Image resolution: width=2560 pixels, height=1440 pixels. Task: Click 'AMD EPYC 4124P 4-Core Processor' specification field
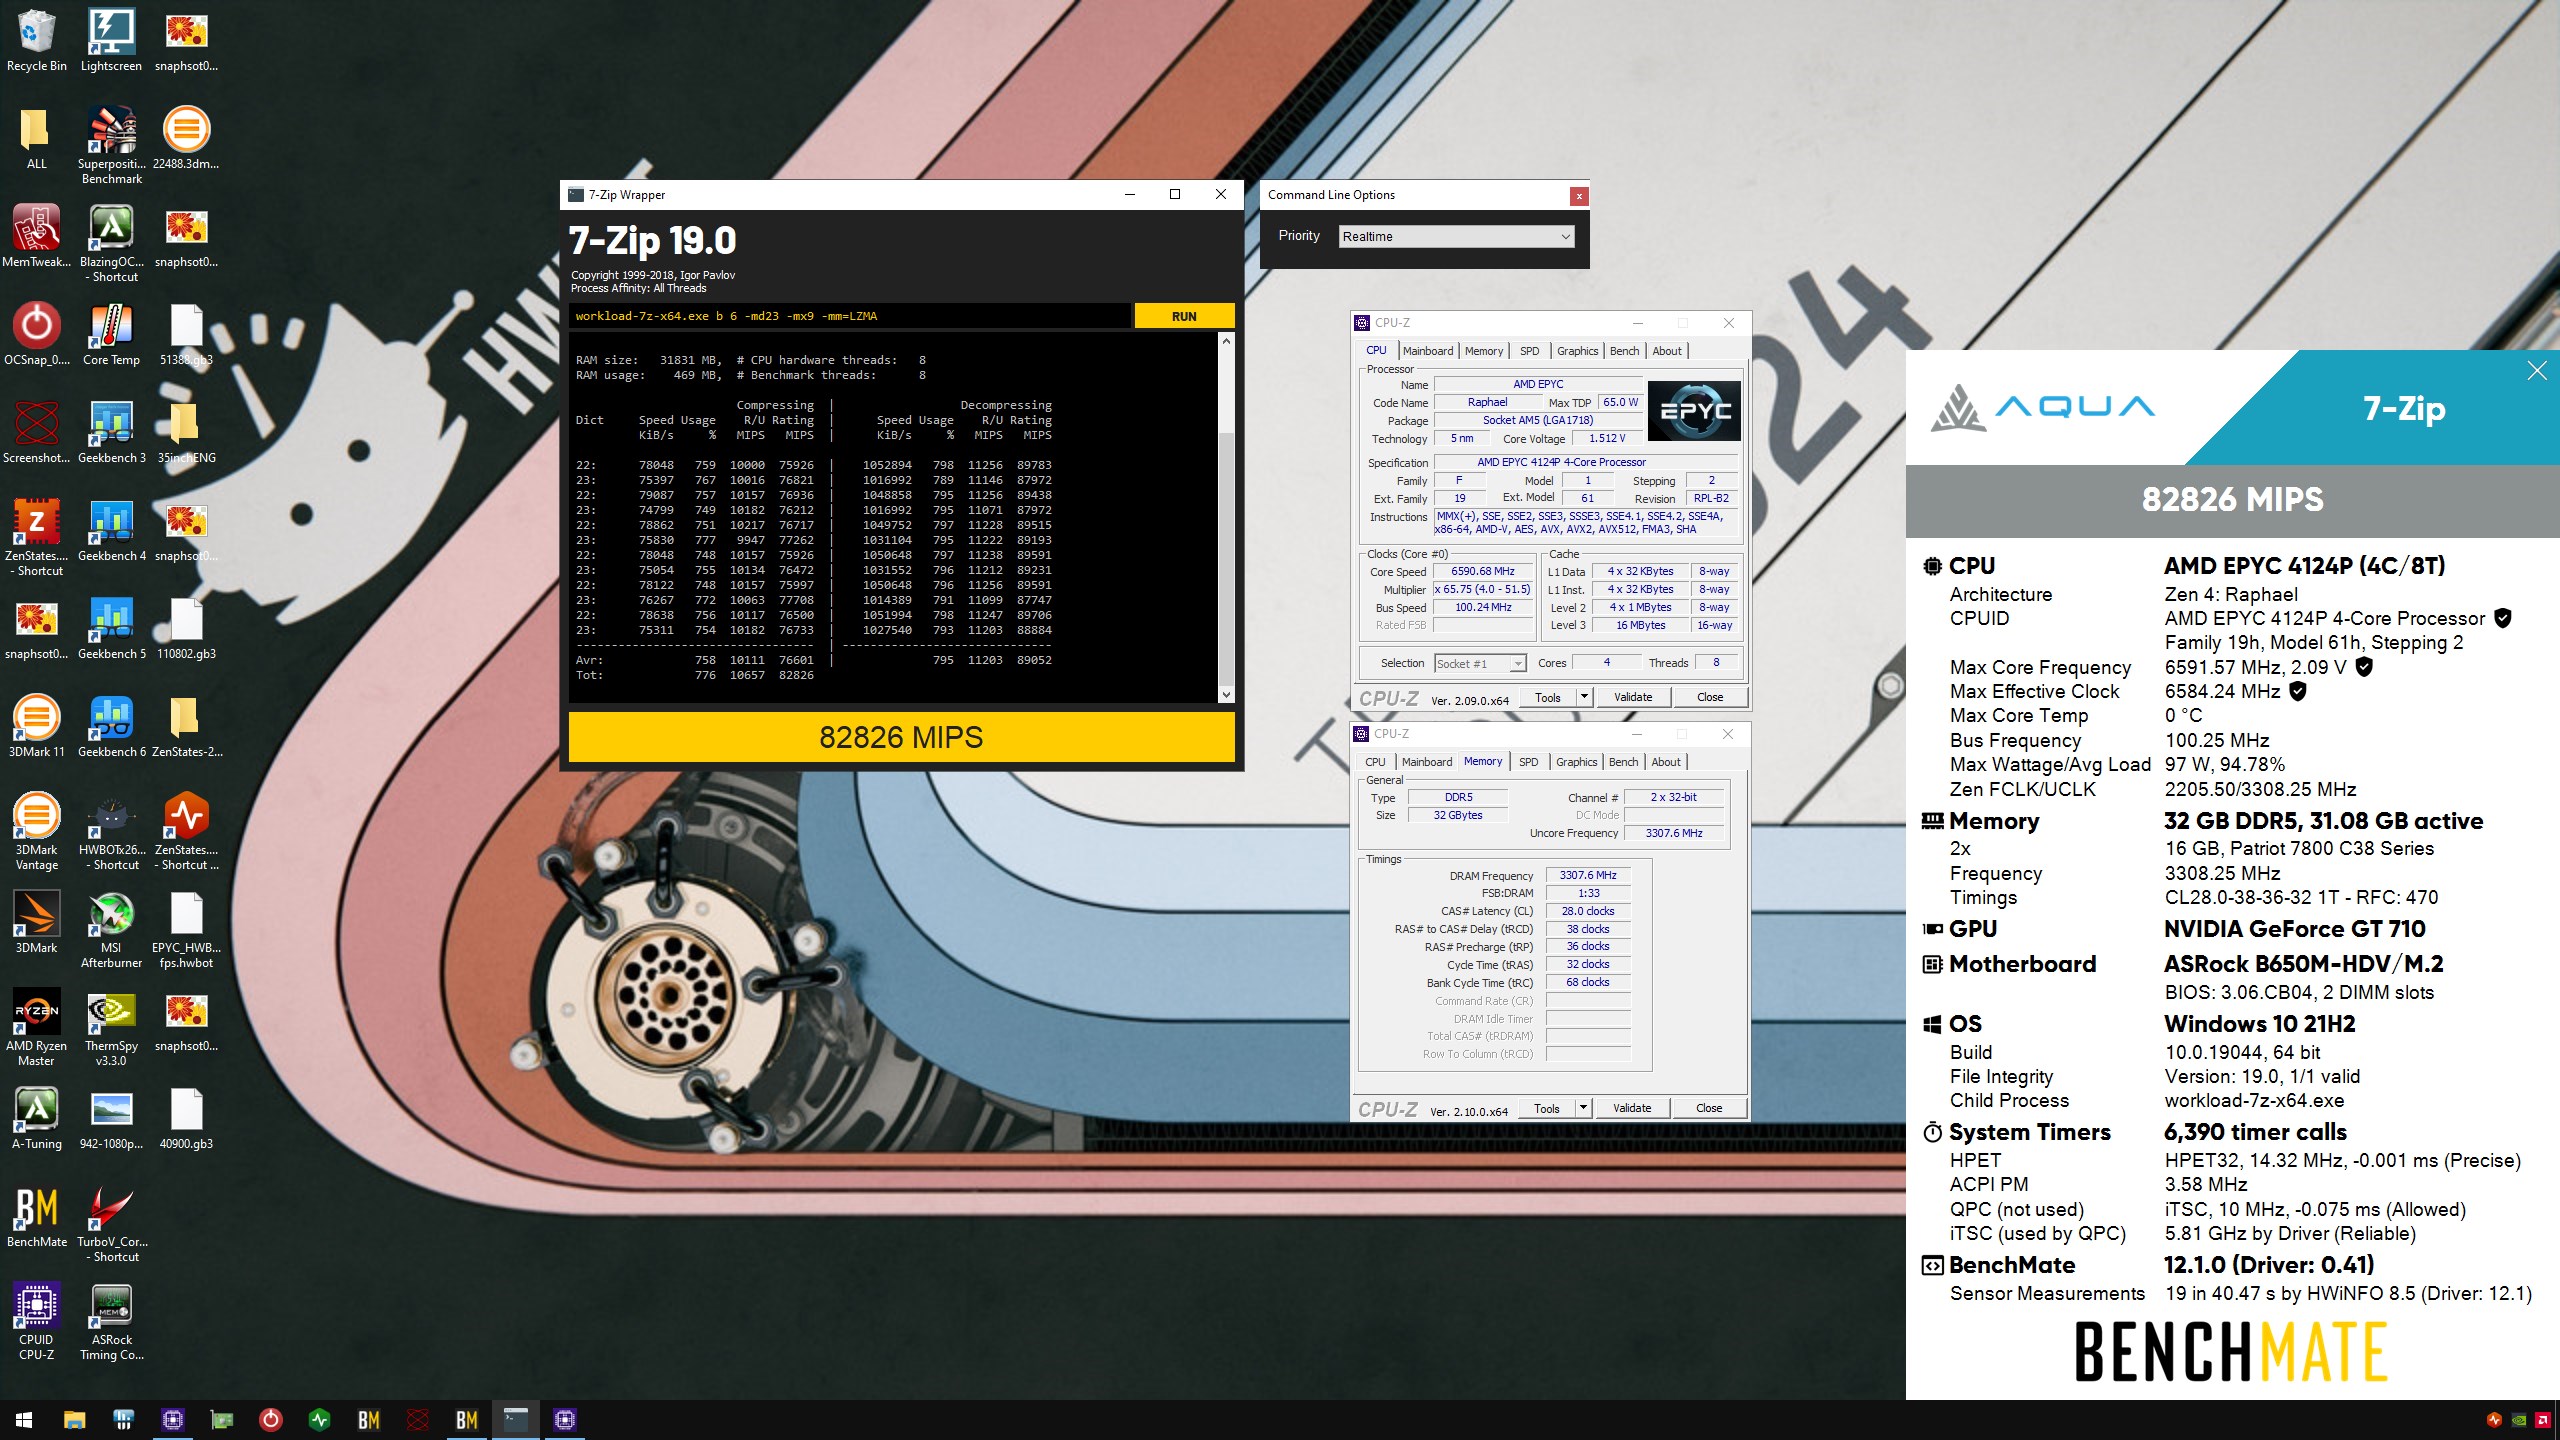tap(1586, 462)
